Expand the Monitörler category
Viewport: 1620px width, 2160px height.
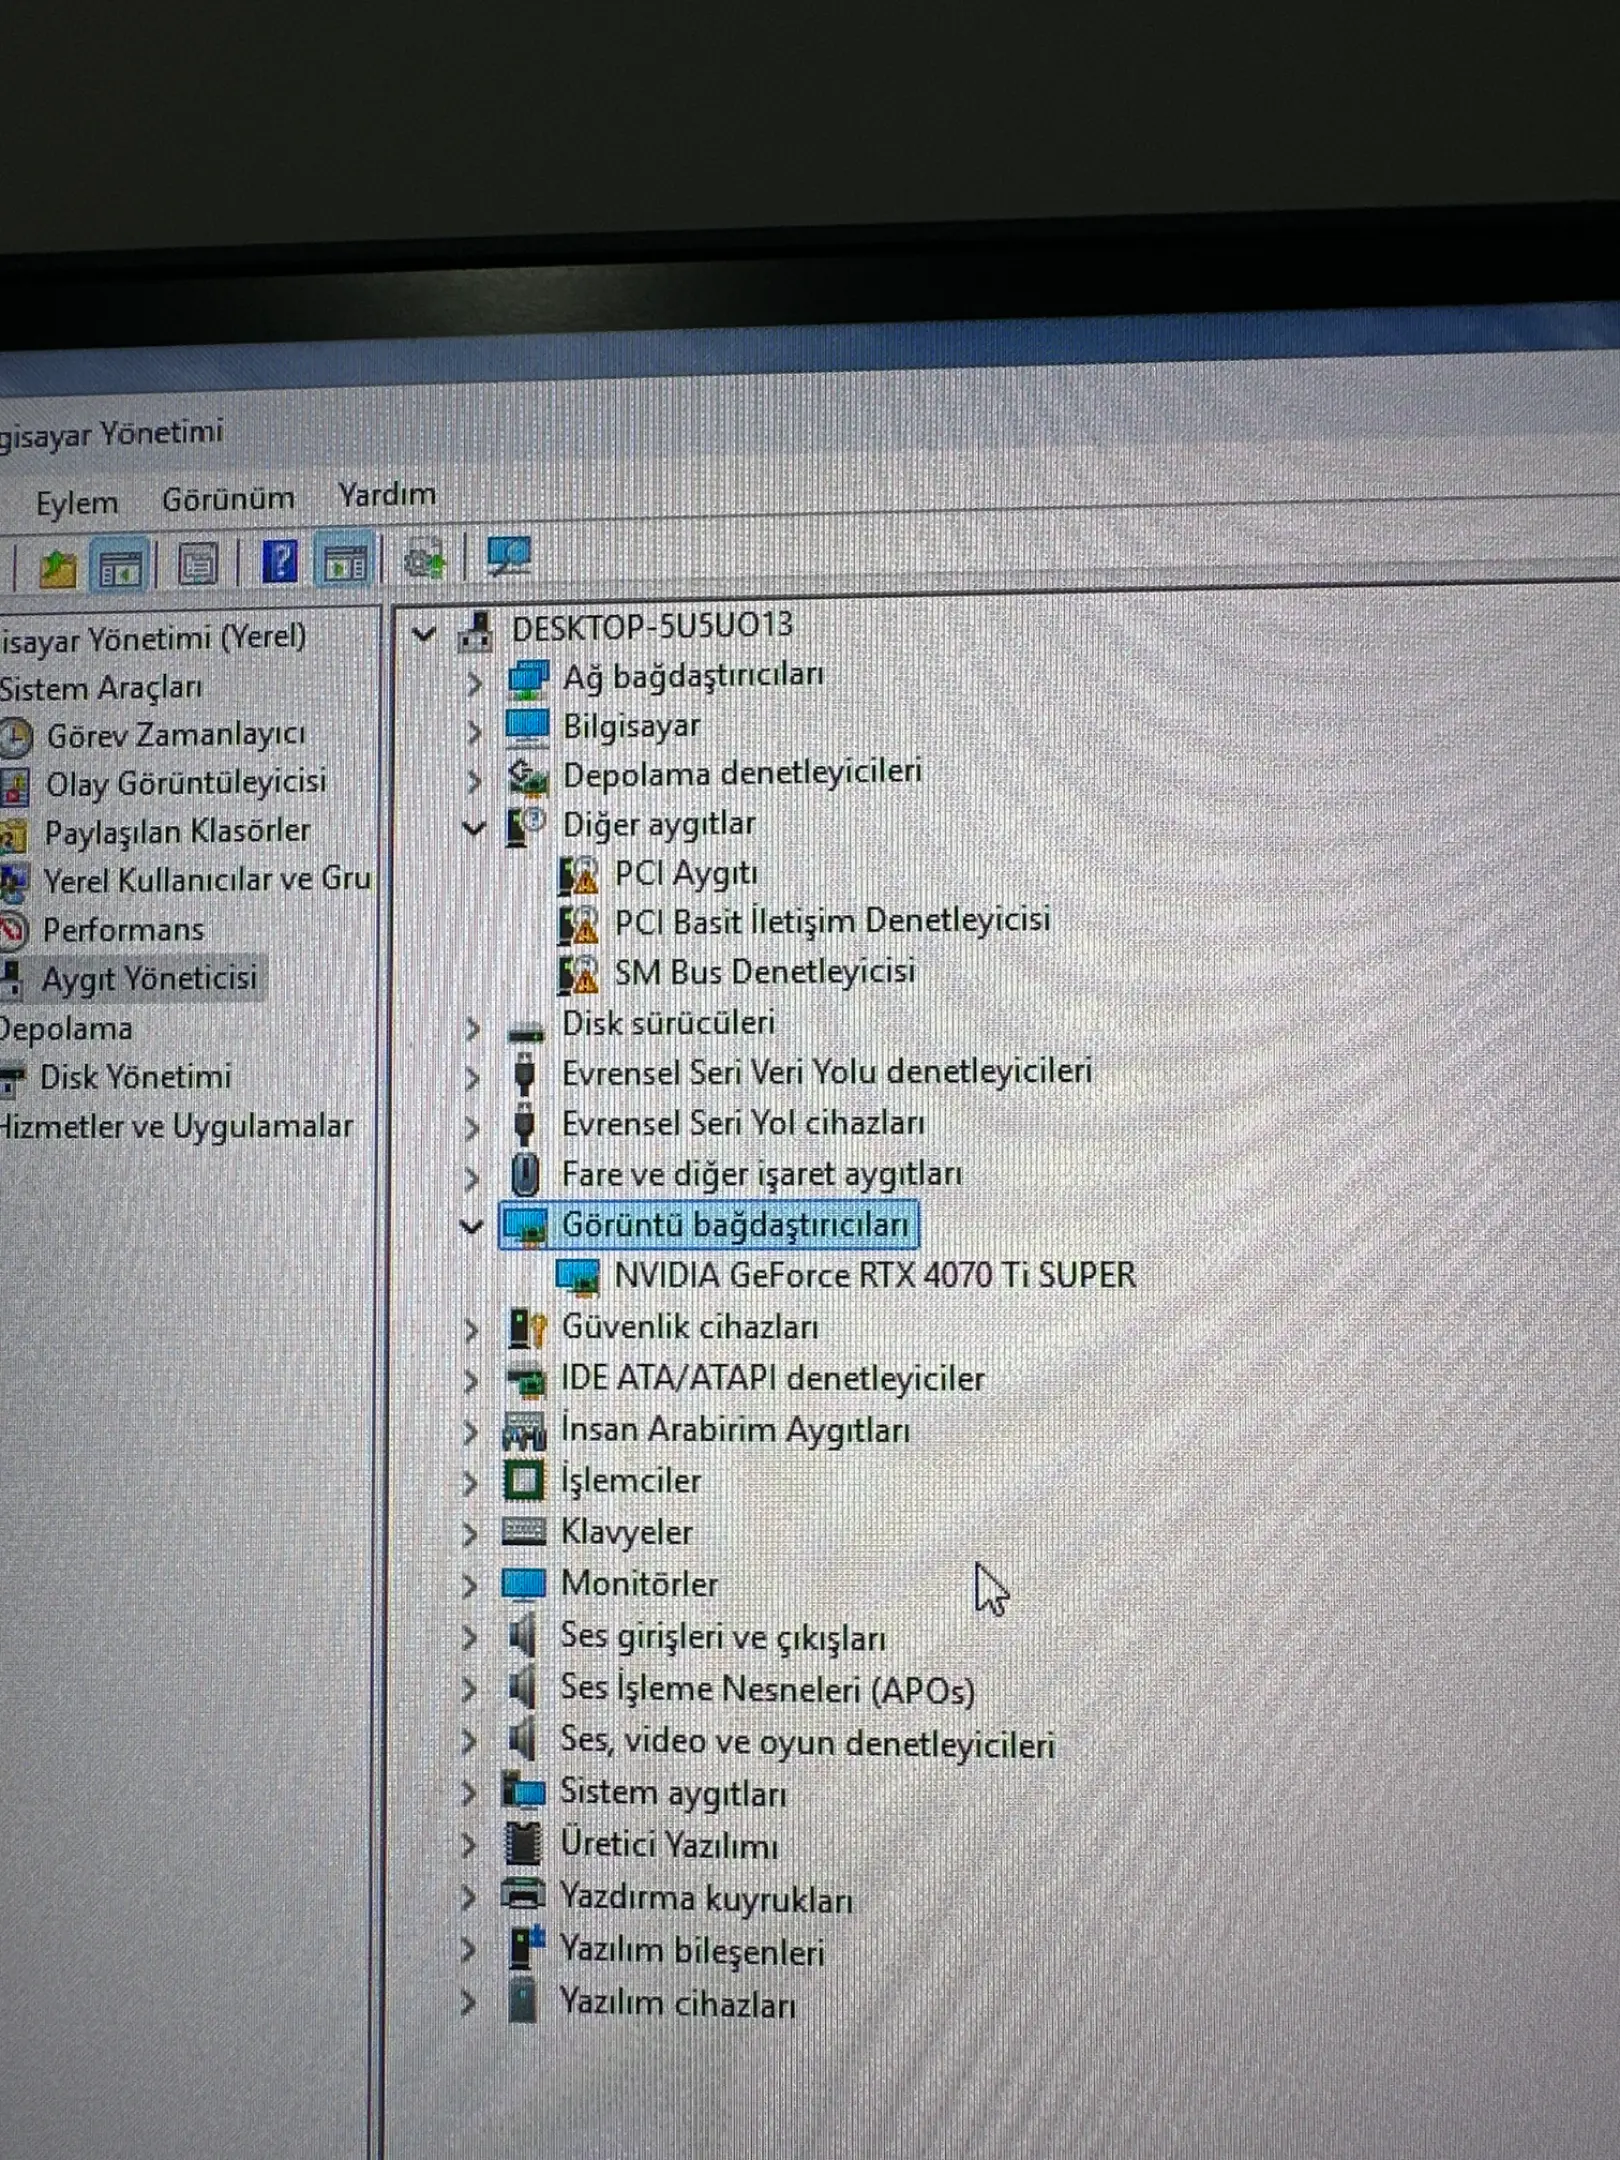(x=470, y=1585)
